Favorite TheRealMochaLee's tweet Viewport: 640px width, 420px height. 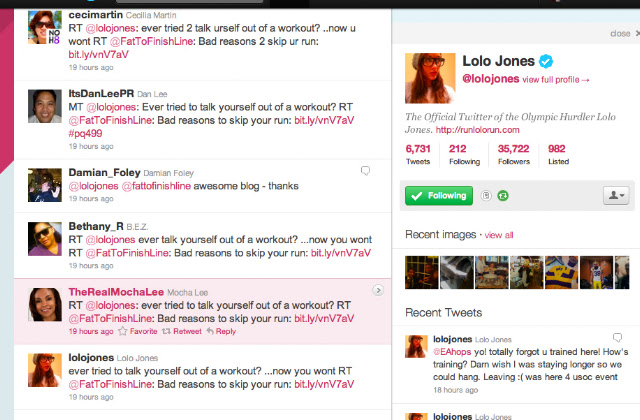pos(138,331)
